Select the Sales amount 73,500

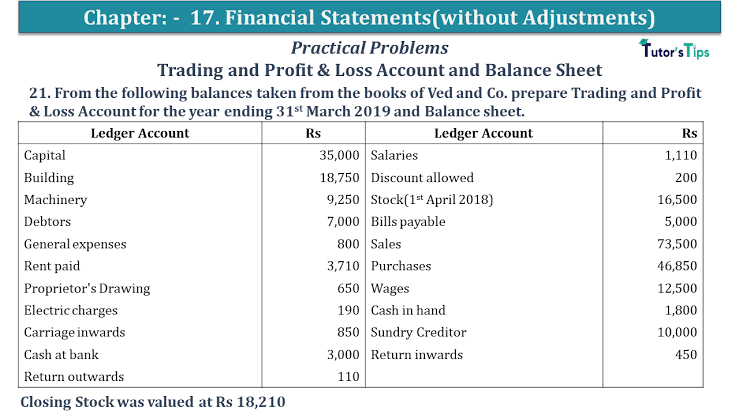(x=677, y=244)
